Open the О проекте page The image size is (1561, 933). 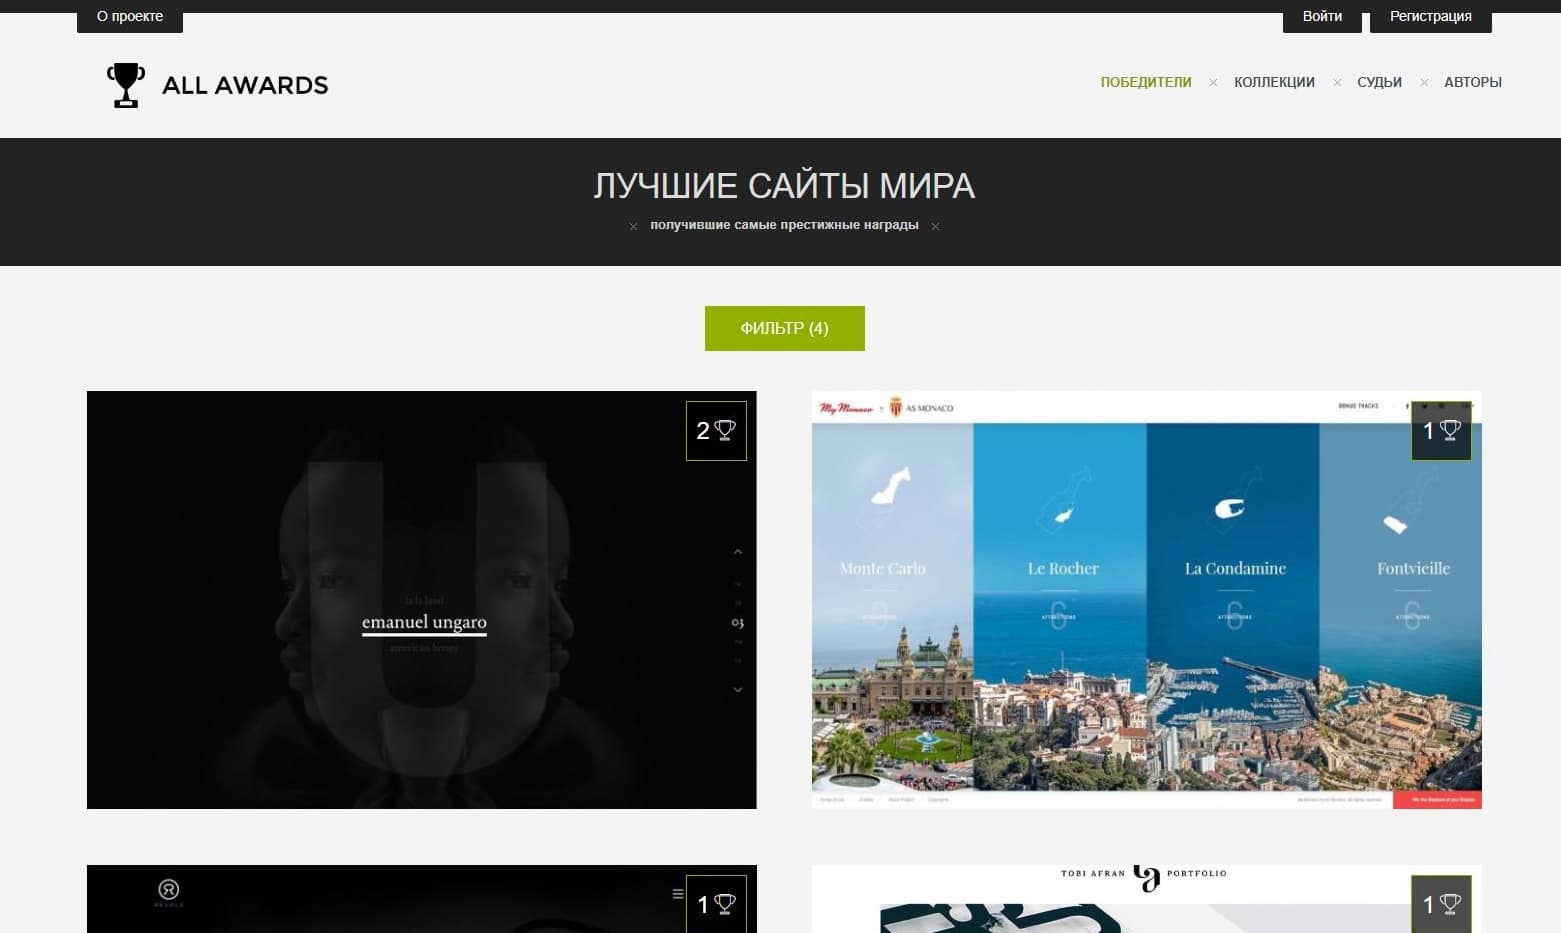click(x=129, y=15)
